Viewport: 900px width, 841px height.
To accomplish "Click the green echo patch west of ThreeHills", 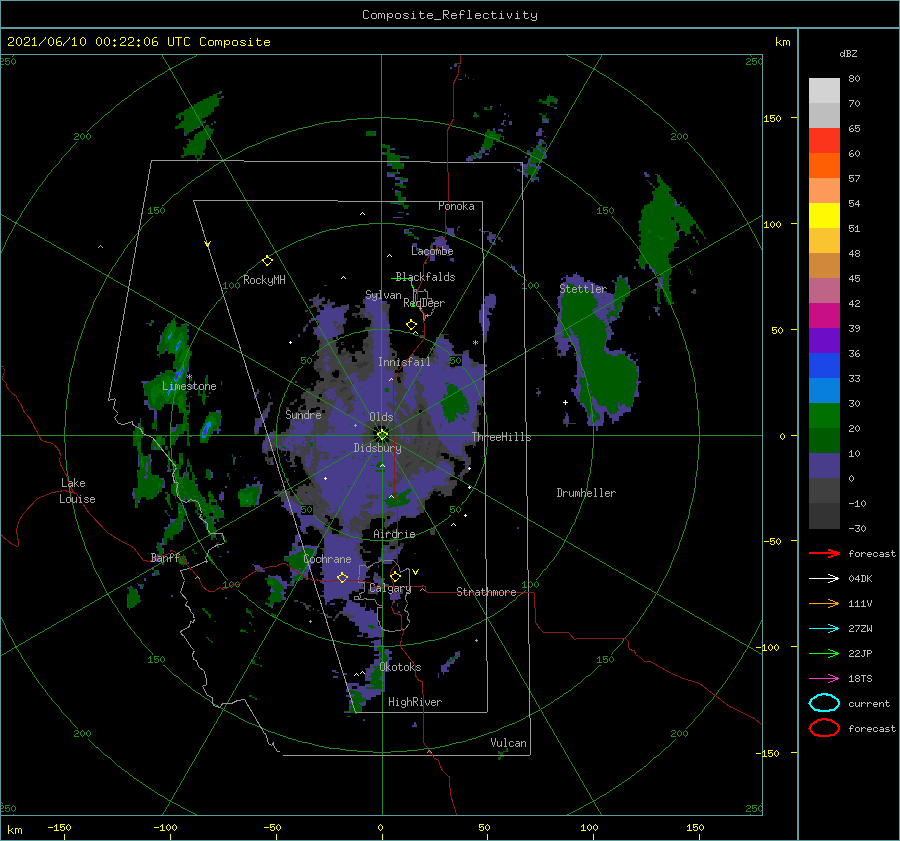I will pos(455,402).
